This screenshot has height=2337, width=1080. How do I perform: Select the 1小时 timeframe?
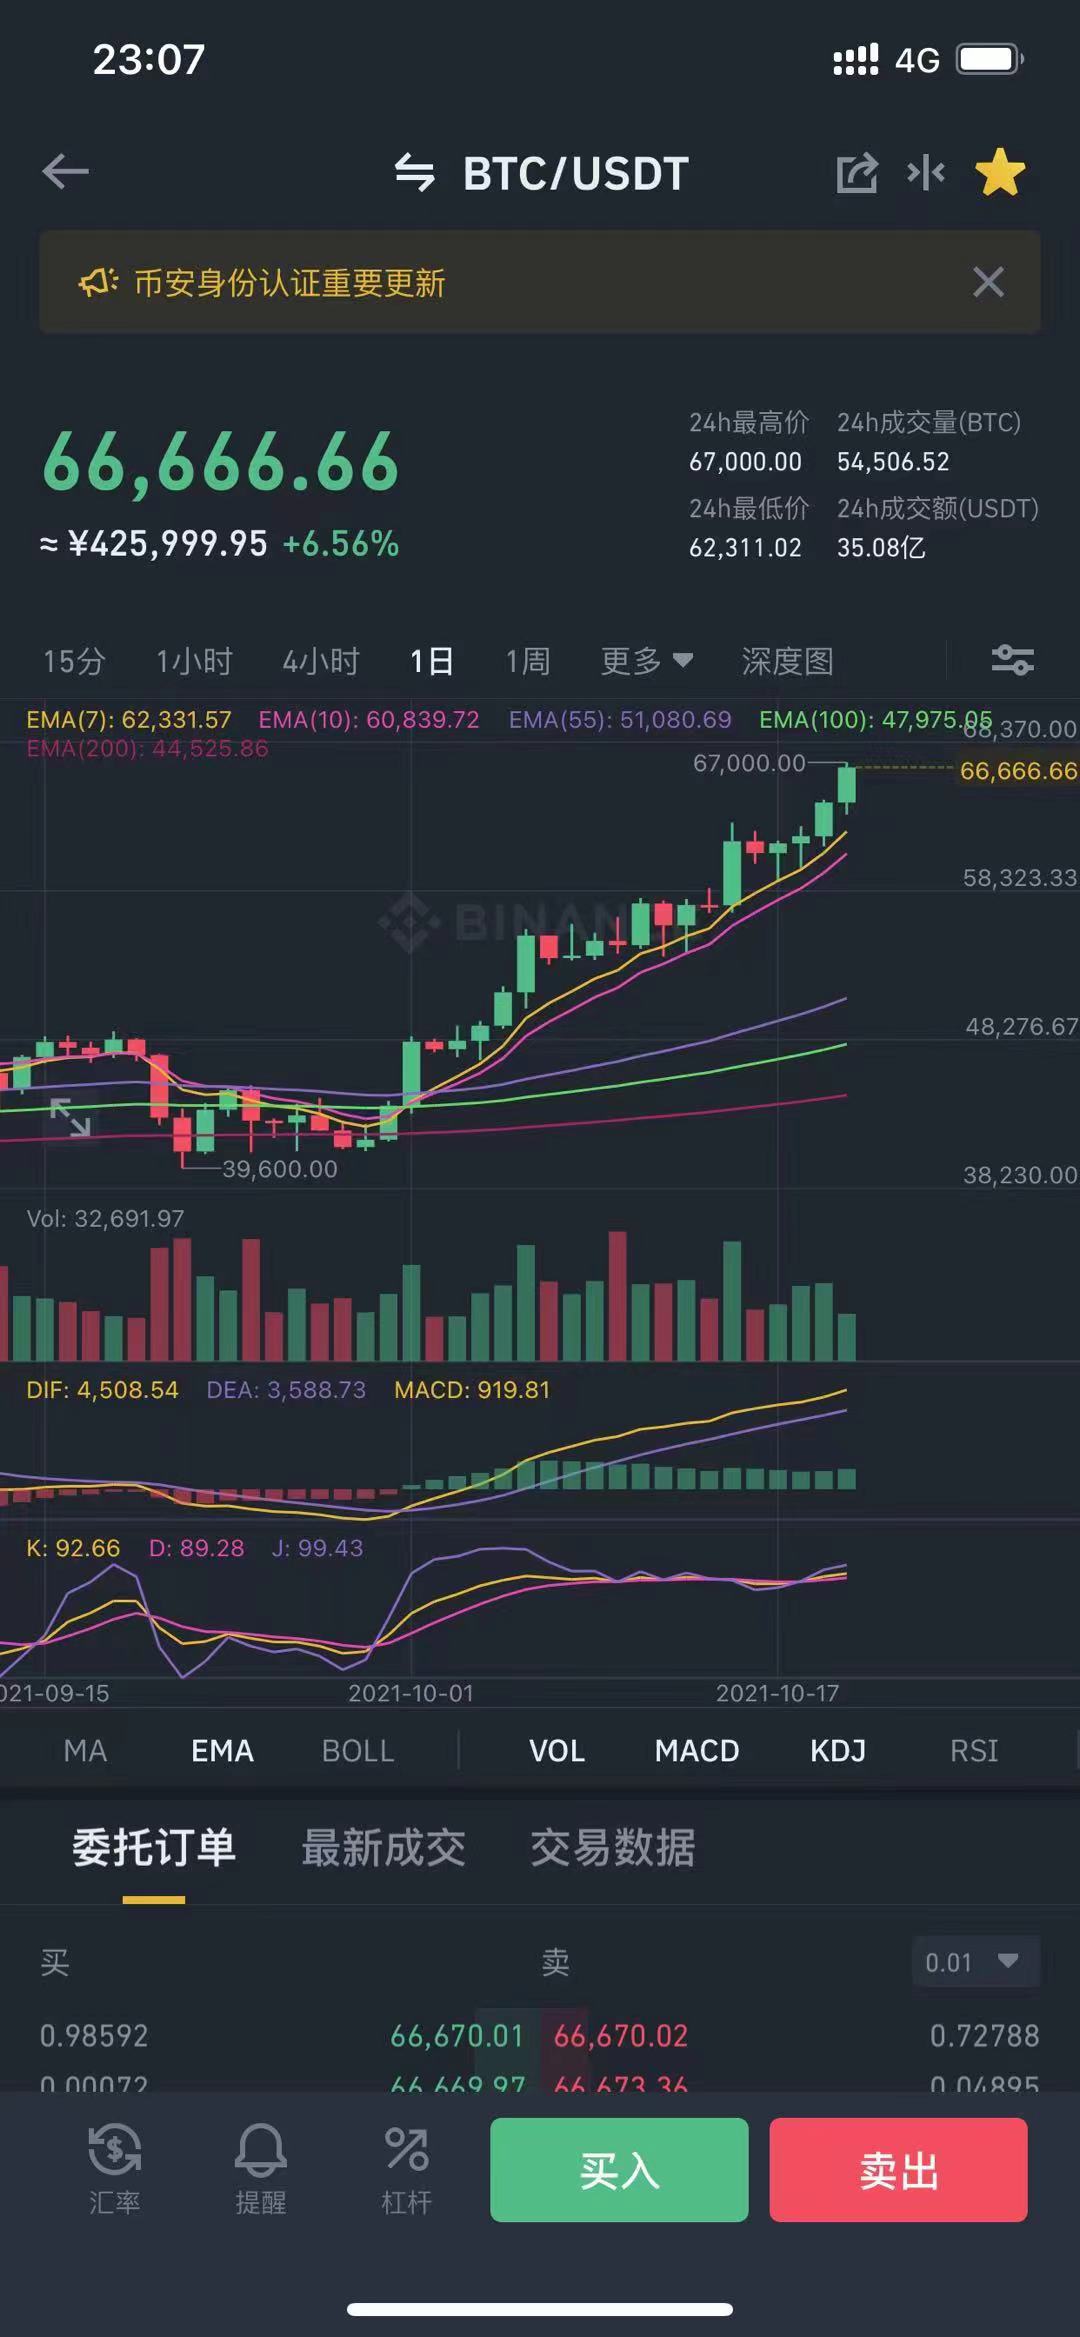(194, 661)
